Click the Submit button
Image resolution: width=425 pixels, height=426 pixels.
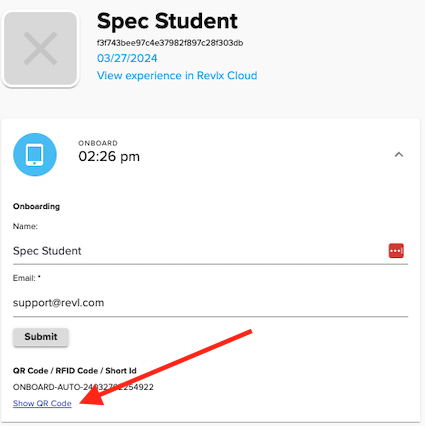tap(41, 337)
